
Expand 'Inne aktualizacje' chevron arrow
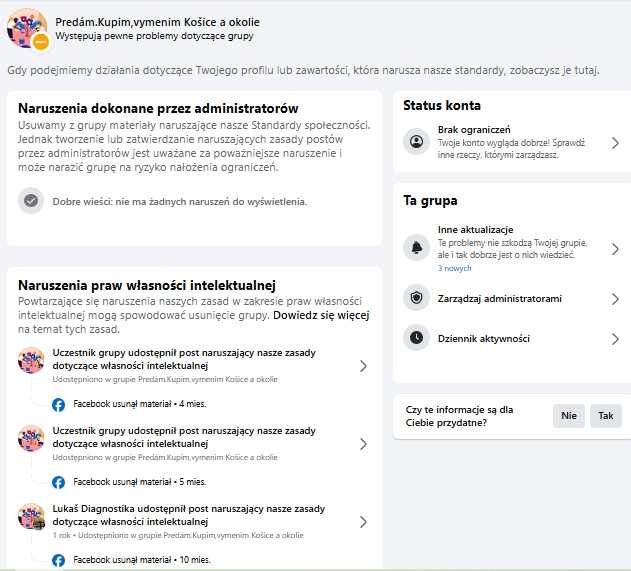(615, 248)
